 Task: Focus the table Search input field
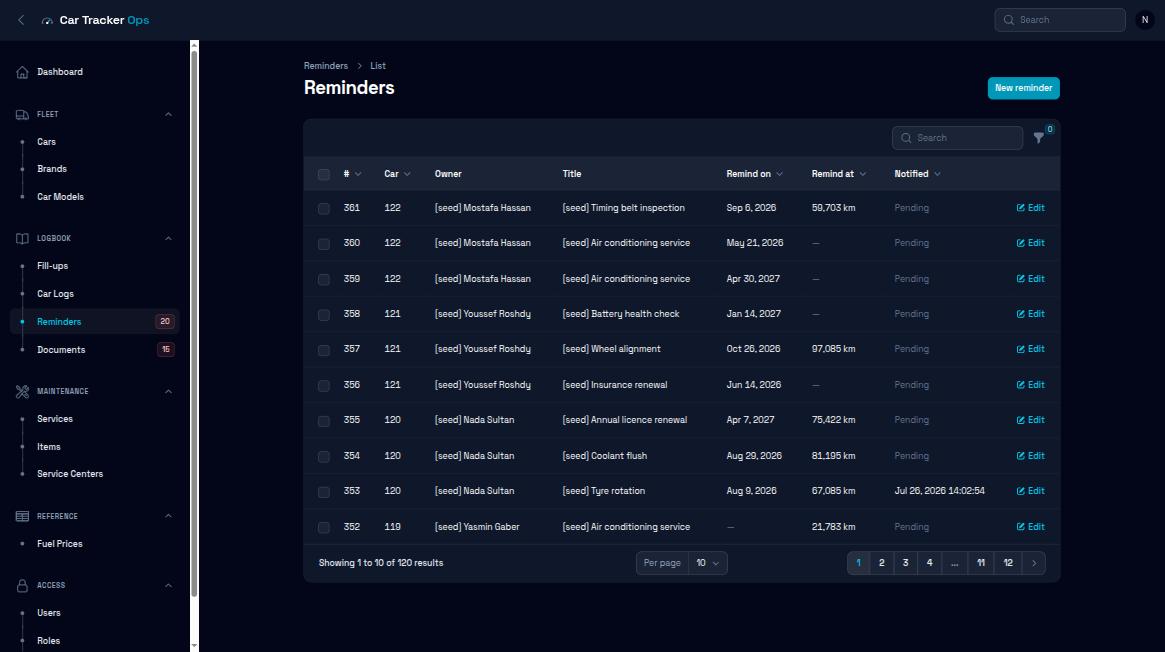(957, 138)
